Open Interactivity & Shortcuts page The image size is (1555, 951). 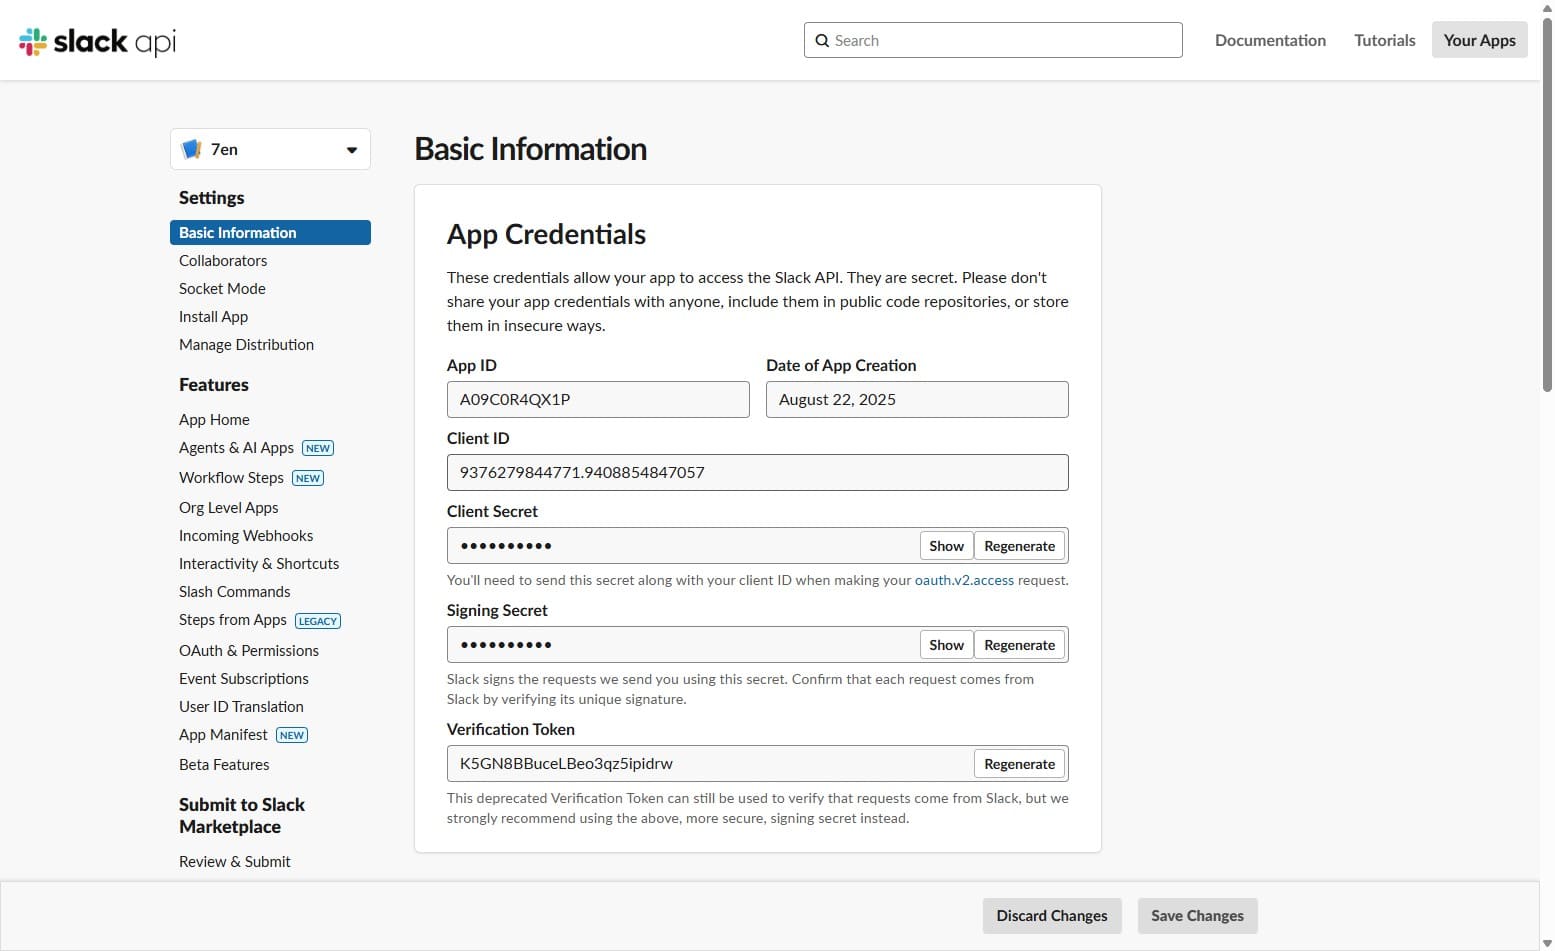(259, 563)
